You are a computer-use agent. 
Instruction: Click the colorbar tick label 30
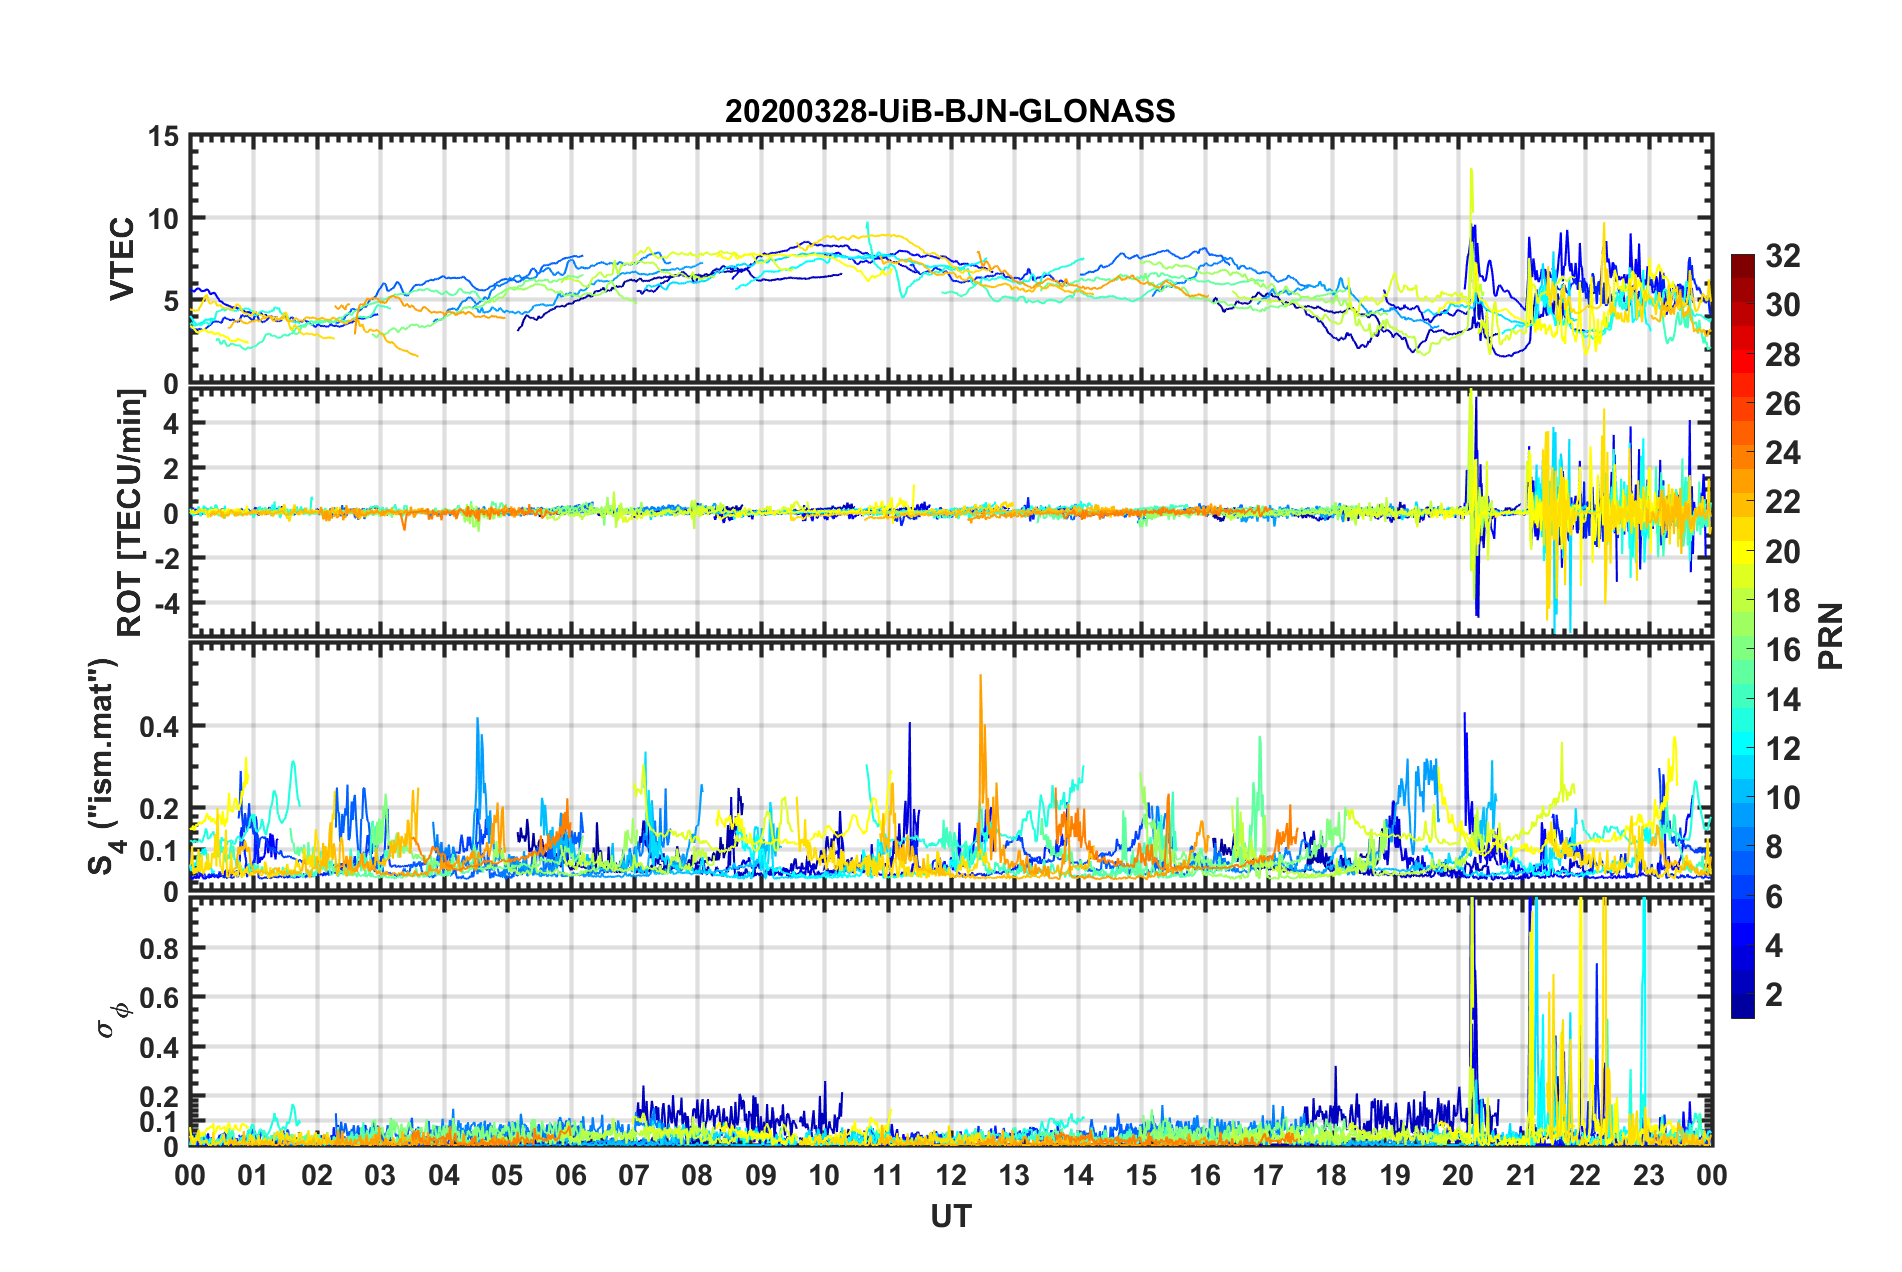pyautogui.click(x=1783, y=305)
